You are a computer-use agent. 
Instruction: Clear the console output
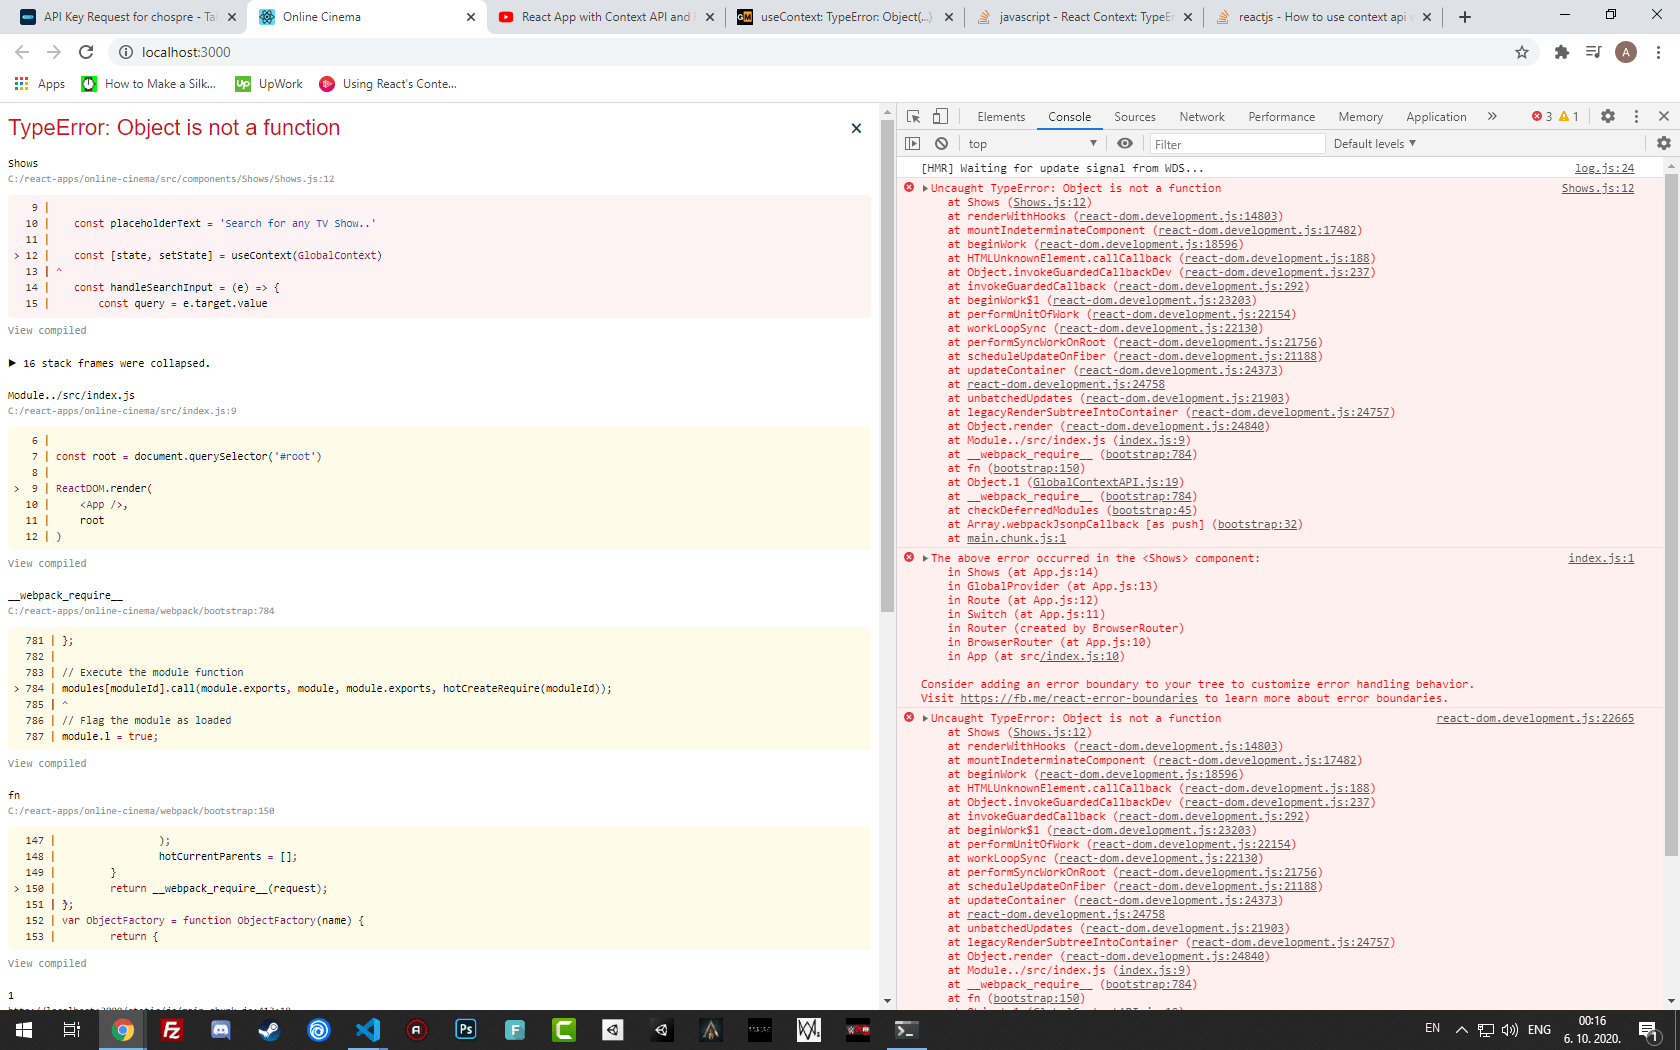(x=941, y=143)
